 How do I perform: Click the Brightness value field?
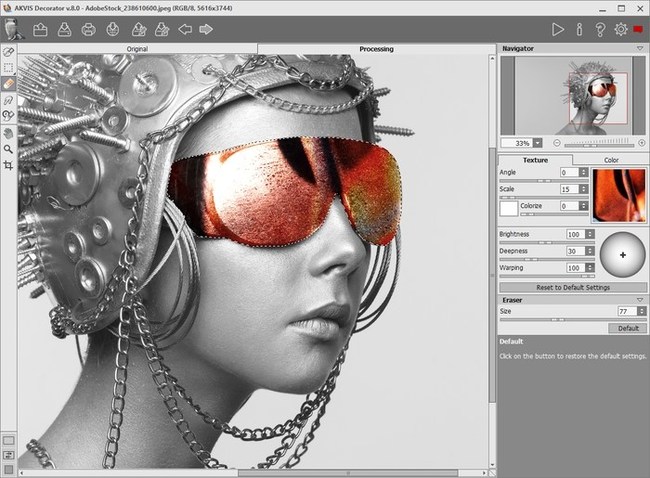[x=576, y=234]
